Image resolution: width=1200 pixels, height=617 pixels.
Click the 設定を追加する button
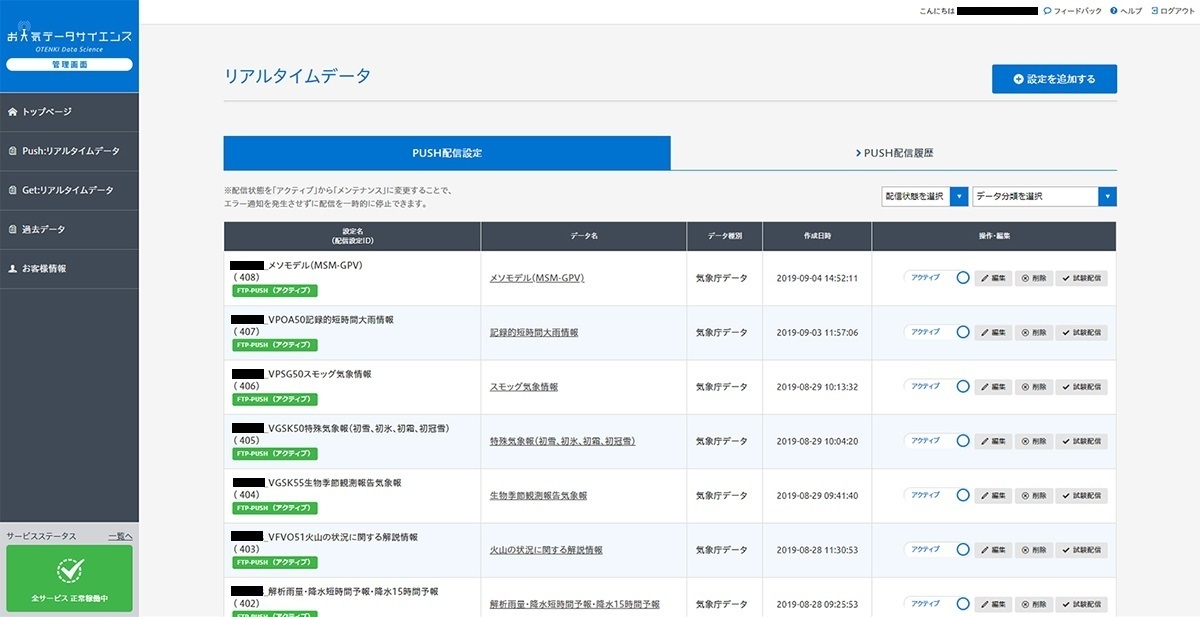point(1054,79)
